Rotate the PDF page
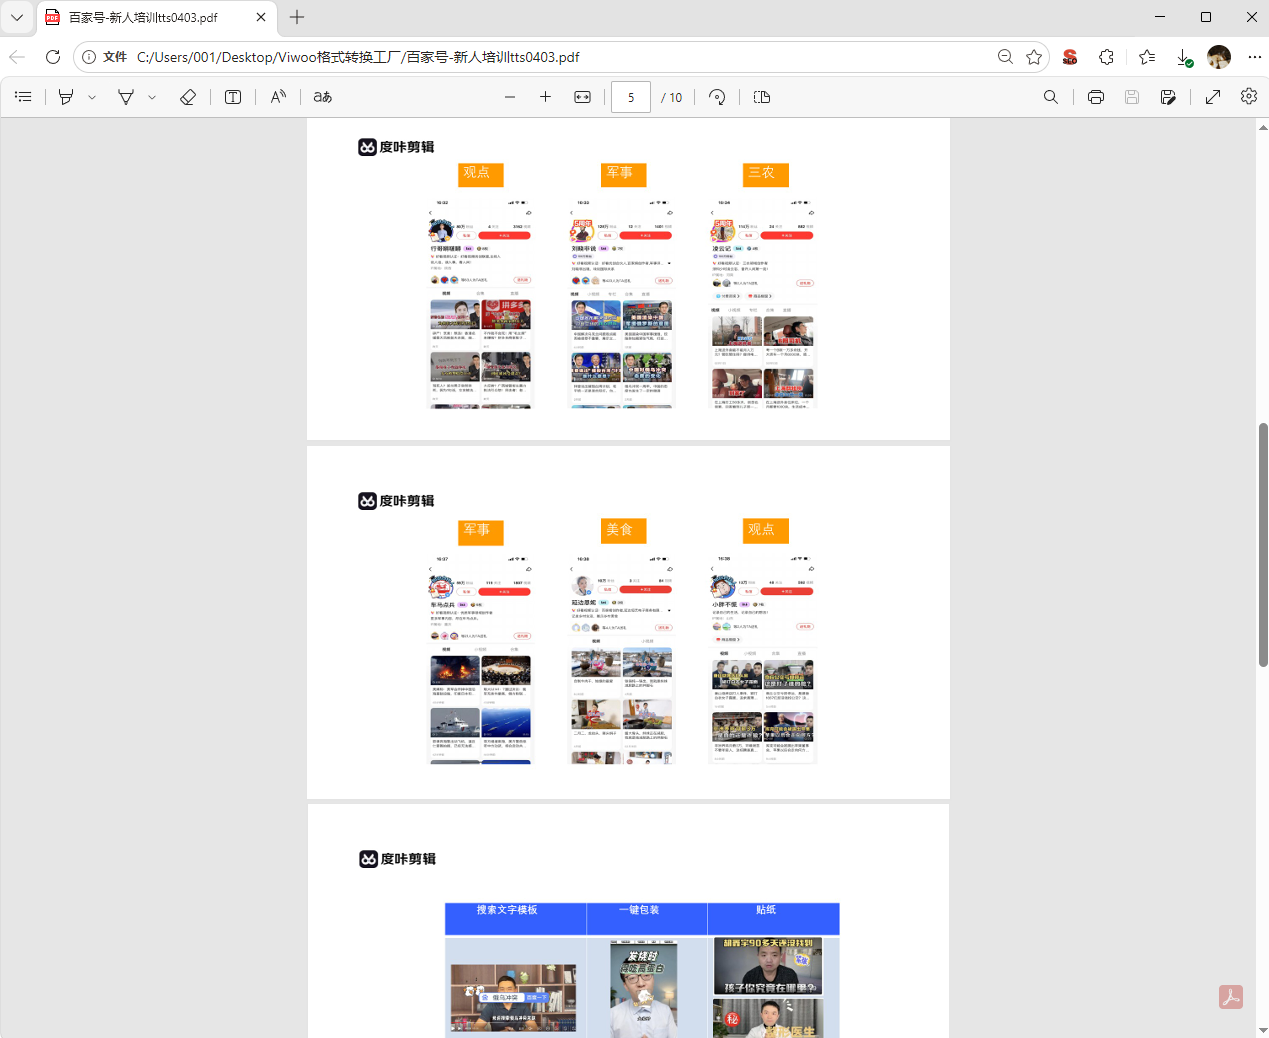 tap(717, 97)
